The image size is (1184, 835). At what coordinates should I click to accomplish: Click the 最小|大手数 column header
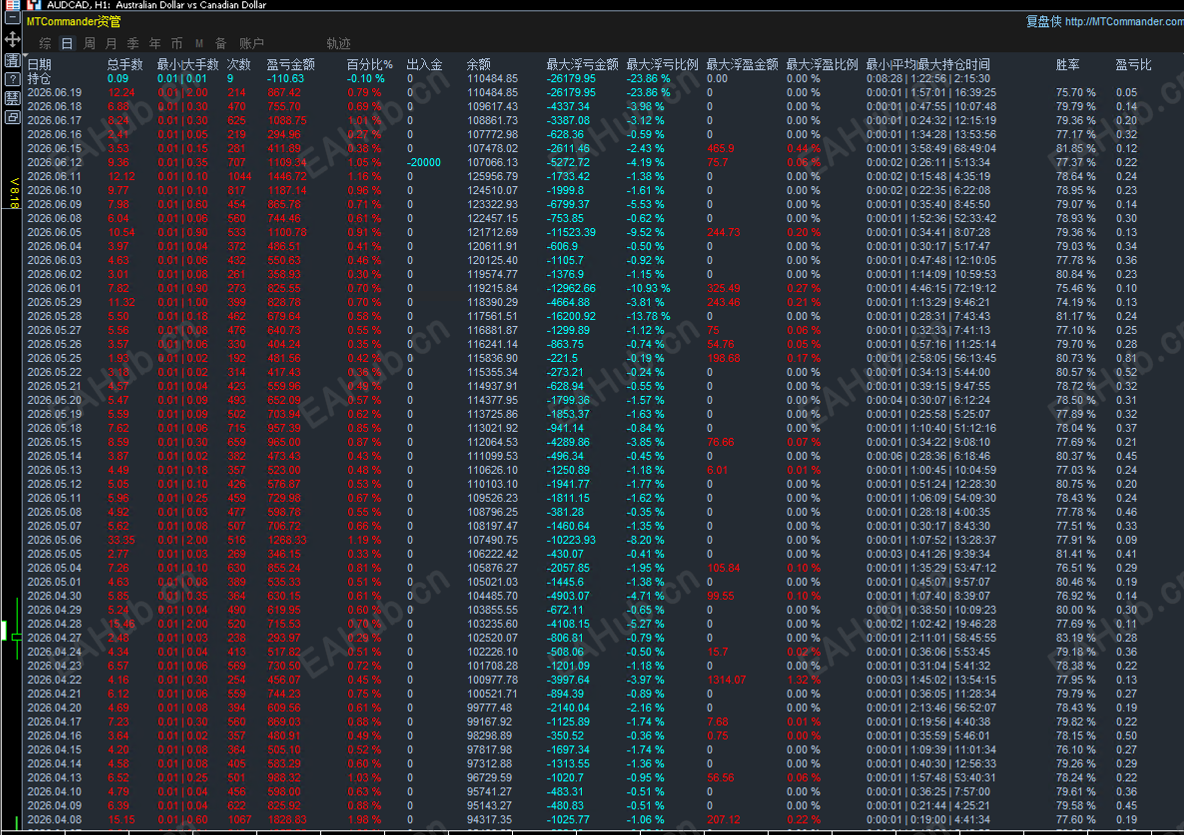(x=187, y=65)
